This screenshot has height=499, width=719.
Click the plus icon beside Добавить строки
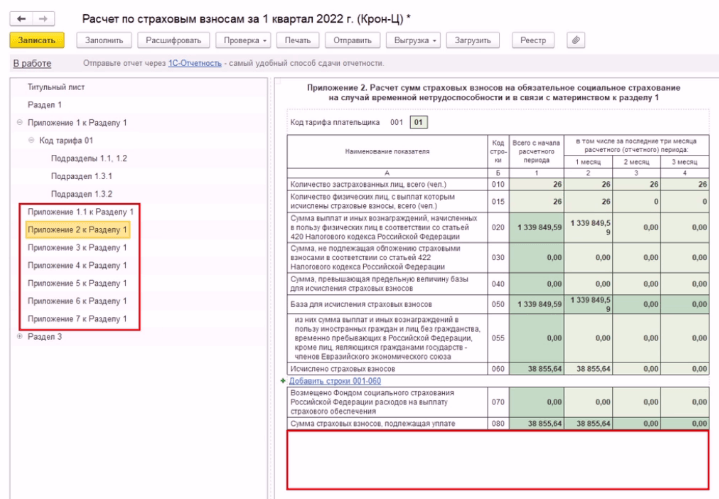(x=284, y=382)
